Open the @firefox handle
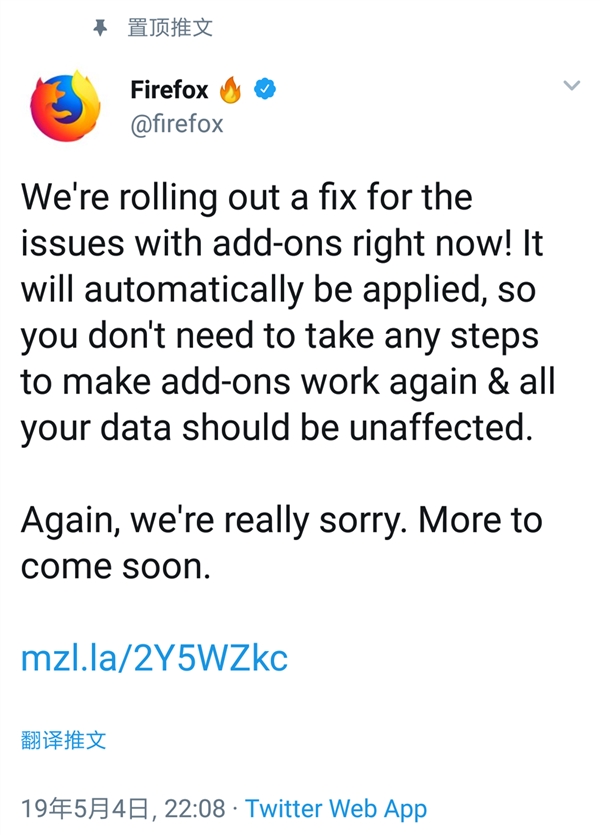The image size is (600, 835). point(177,124)
